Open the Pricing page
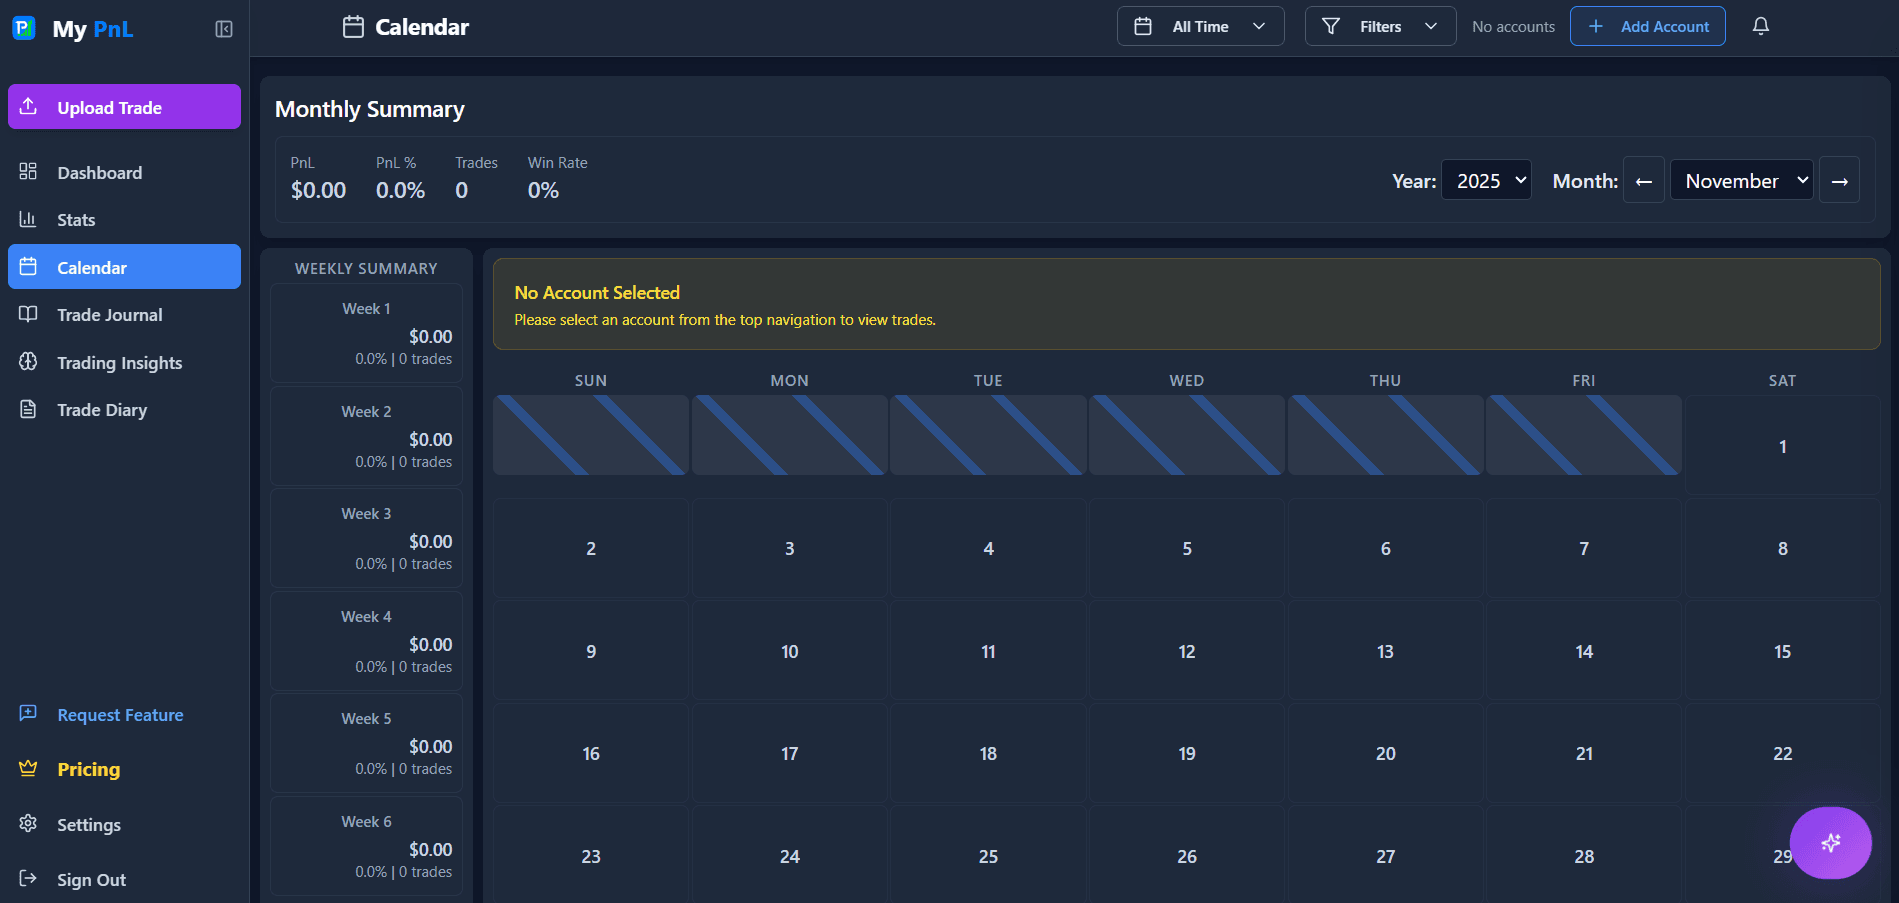 (88, 769)
